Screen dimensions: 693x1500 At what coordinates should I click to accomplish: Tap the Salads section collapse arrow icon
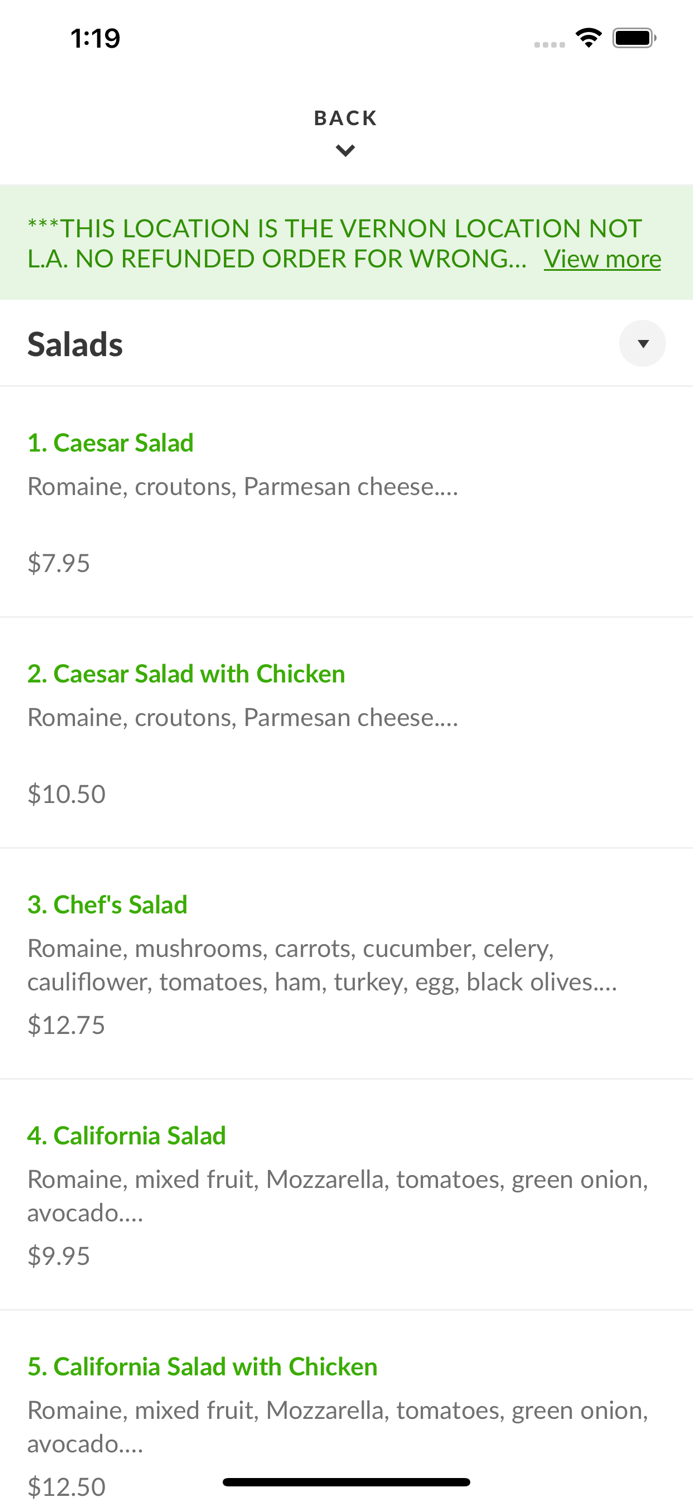click(x=643, y=343)
